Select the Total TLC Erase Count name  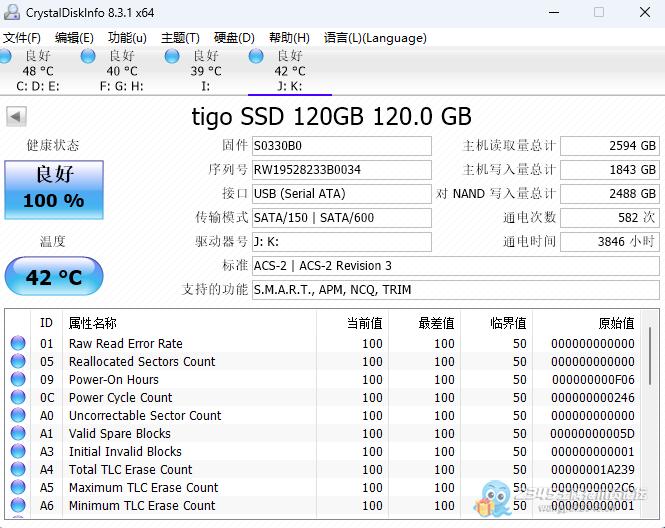tap(131, 470)
